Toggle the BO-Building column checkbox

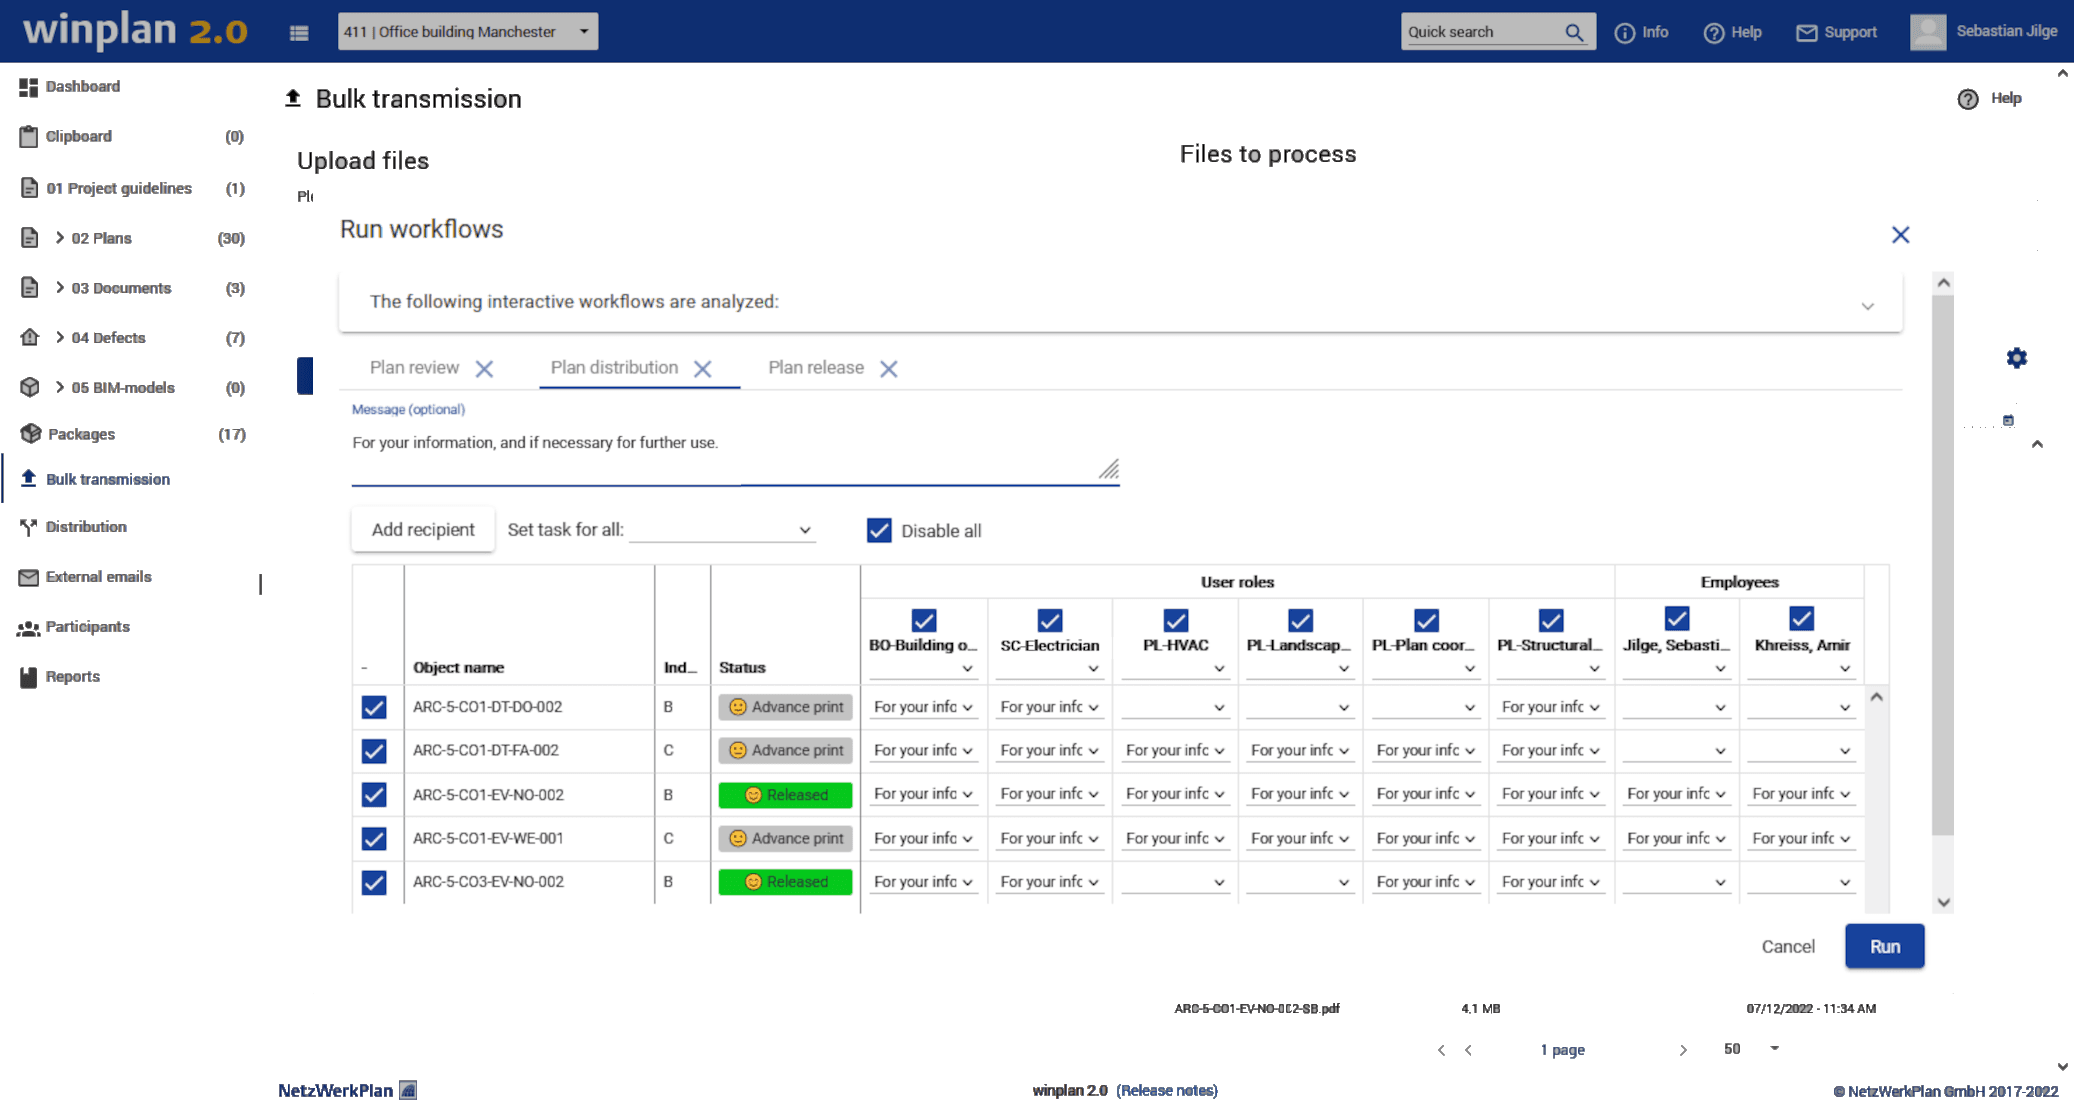924,620
